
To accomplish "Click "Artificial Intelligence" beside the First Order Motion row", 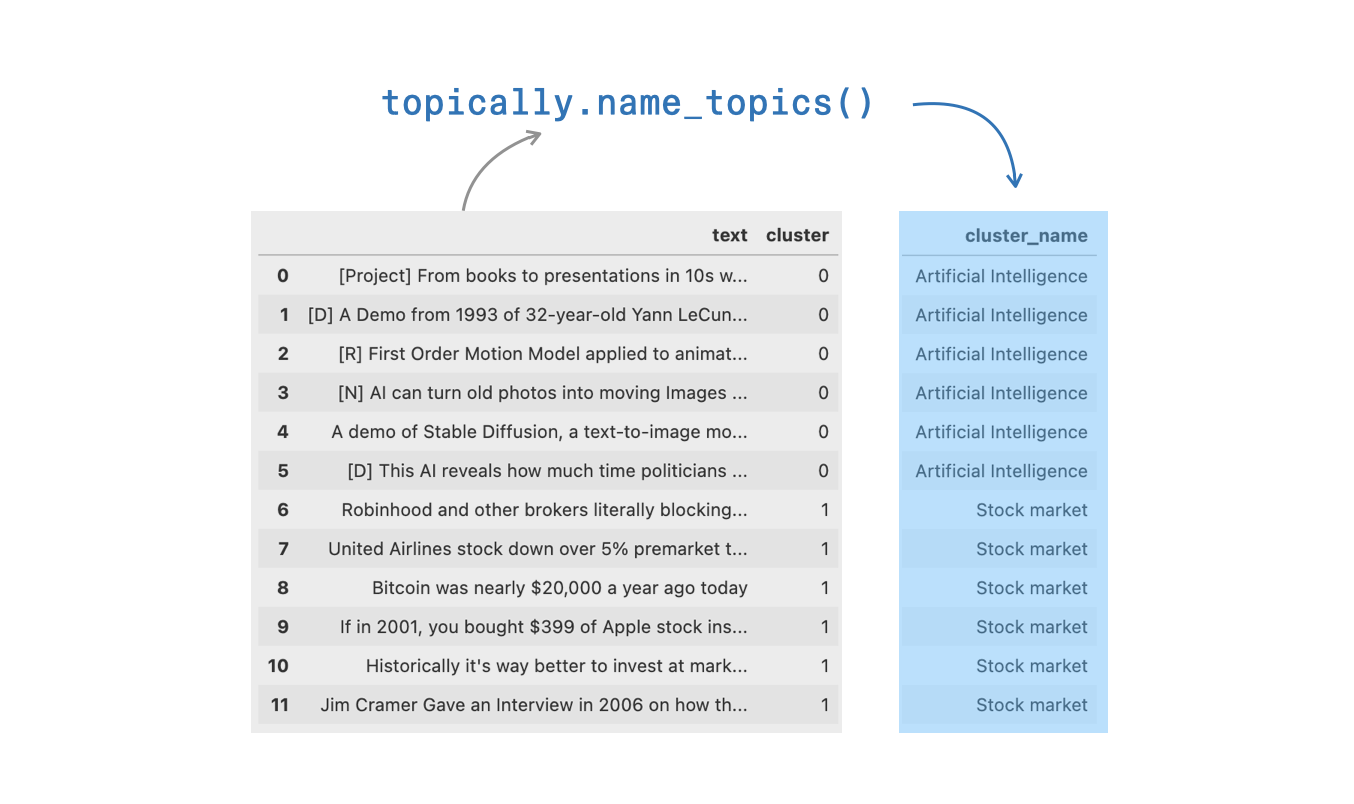I will pyautogui.click(x=1001, y=354).
